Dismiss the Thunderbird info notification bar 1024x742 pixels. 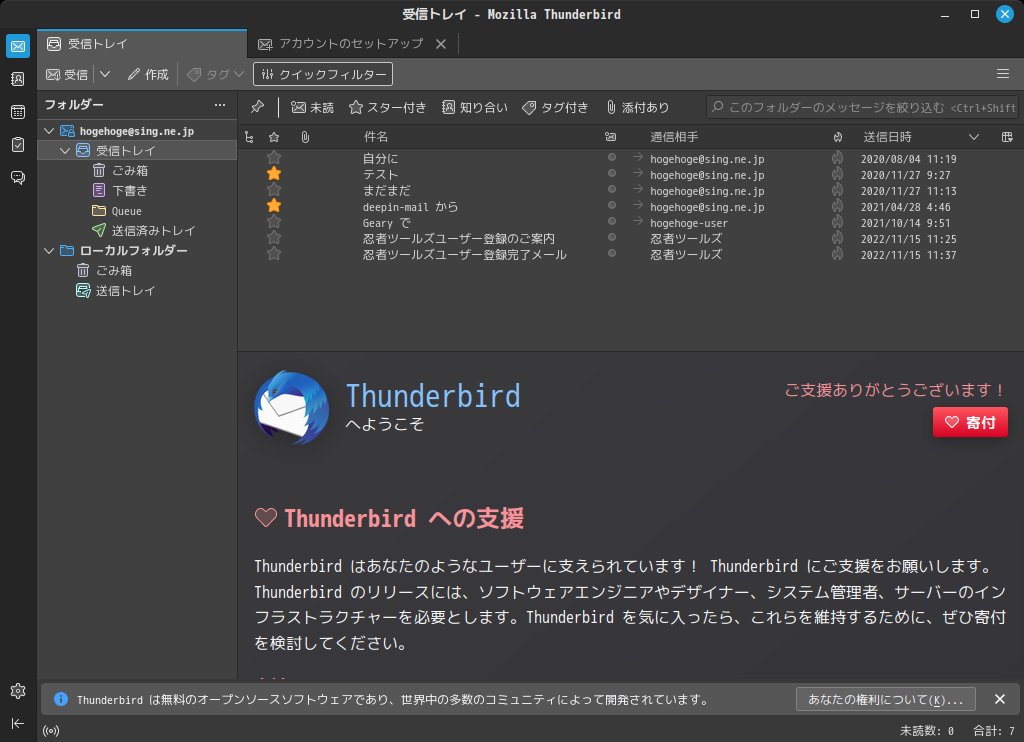tap(999, 699)
